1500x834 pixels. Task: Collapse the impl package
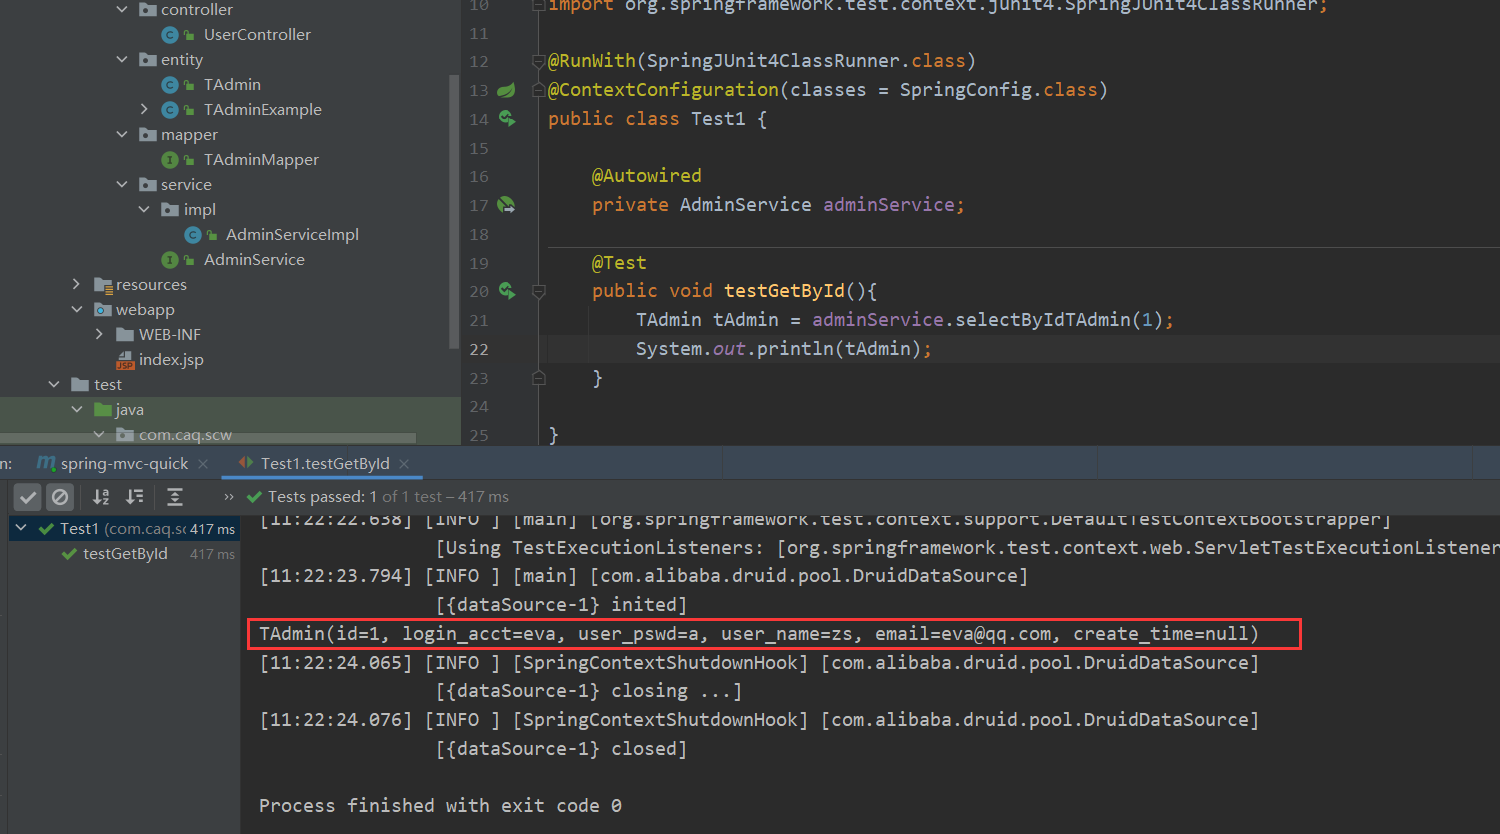[144, 210]
